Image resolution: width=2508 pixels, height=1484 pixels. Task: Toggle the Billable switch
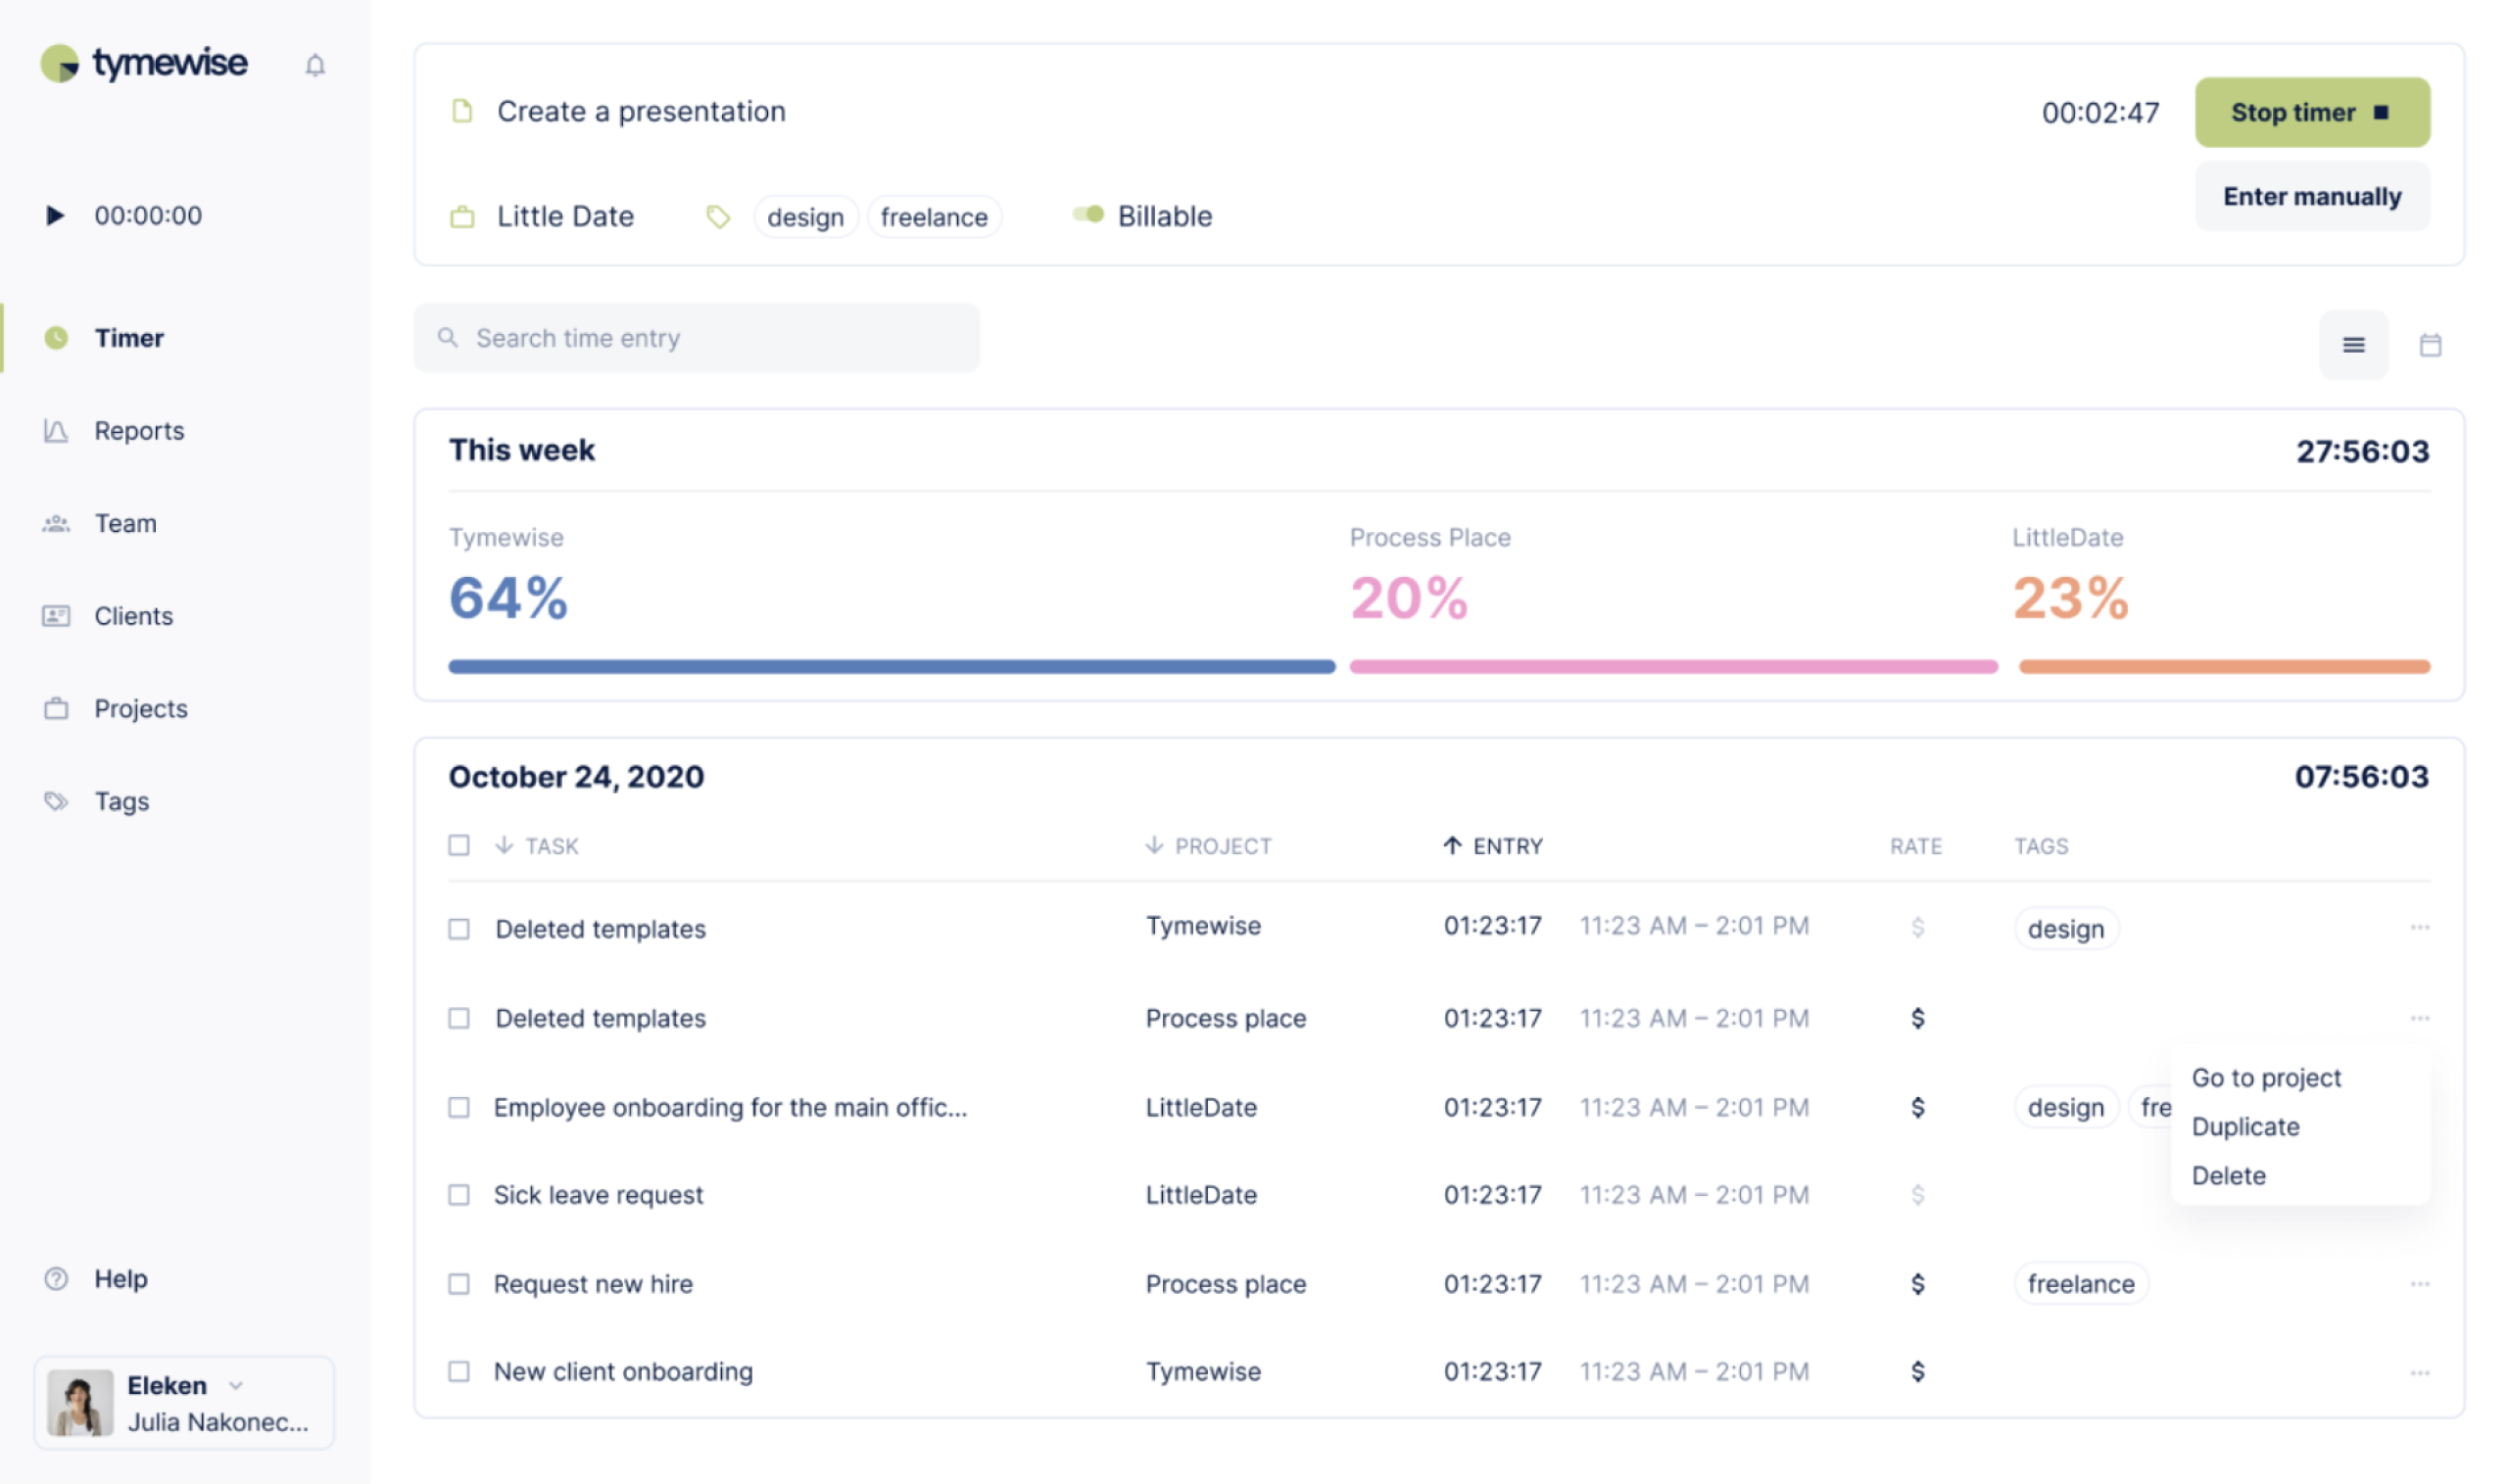[x=1088, y=215]
